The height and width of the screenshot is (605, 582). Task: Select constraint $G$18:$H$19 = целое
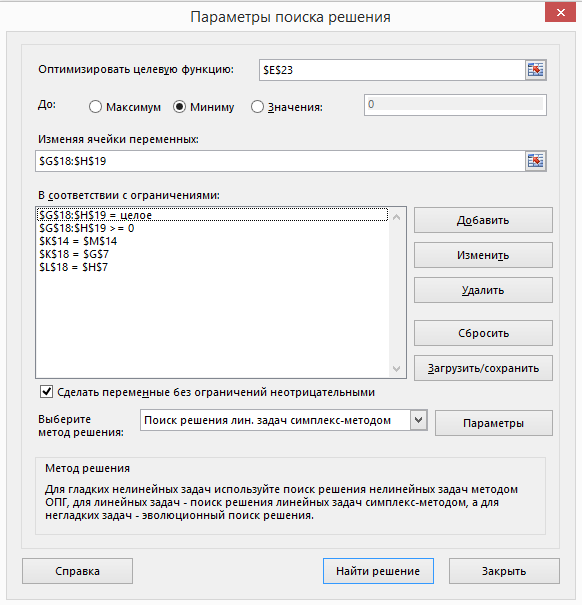pyautogui.click(x=212, y=215)
